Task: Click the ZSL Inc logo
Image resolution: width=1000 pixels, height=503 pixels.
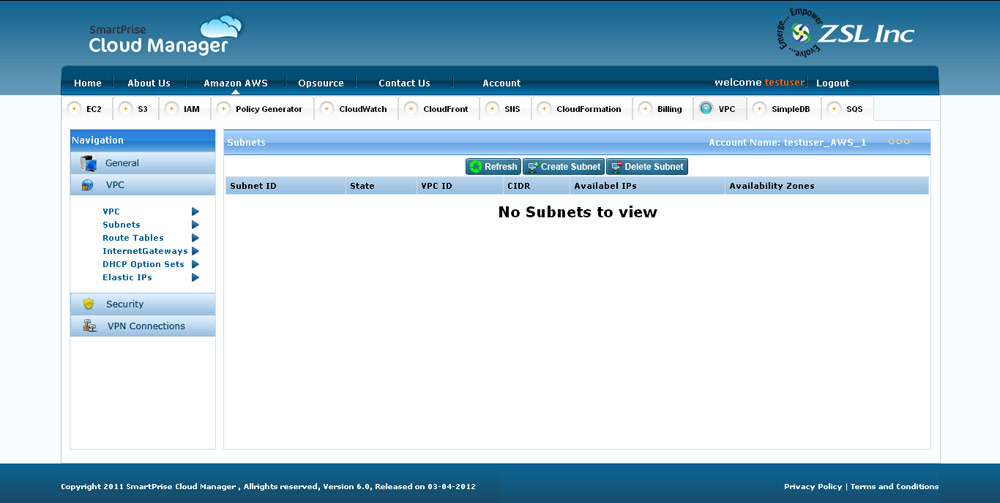Action: (x=846, y=33)
